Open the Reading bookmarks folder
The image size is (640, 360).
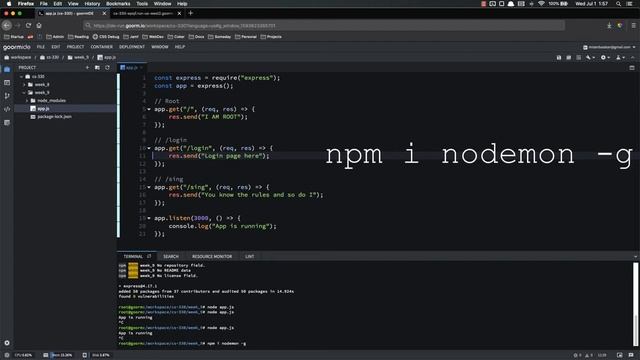coord(78,37)
